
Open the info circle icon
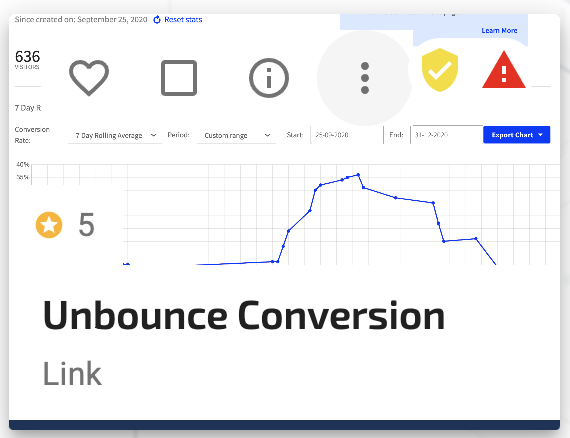point(269,78)
